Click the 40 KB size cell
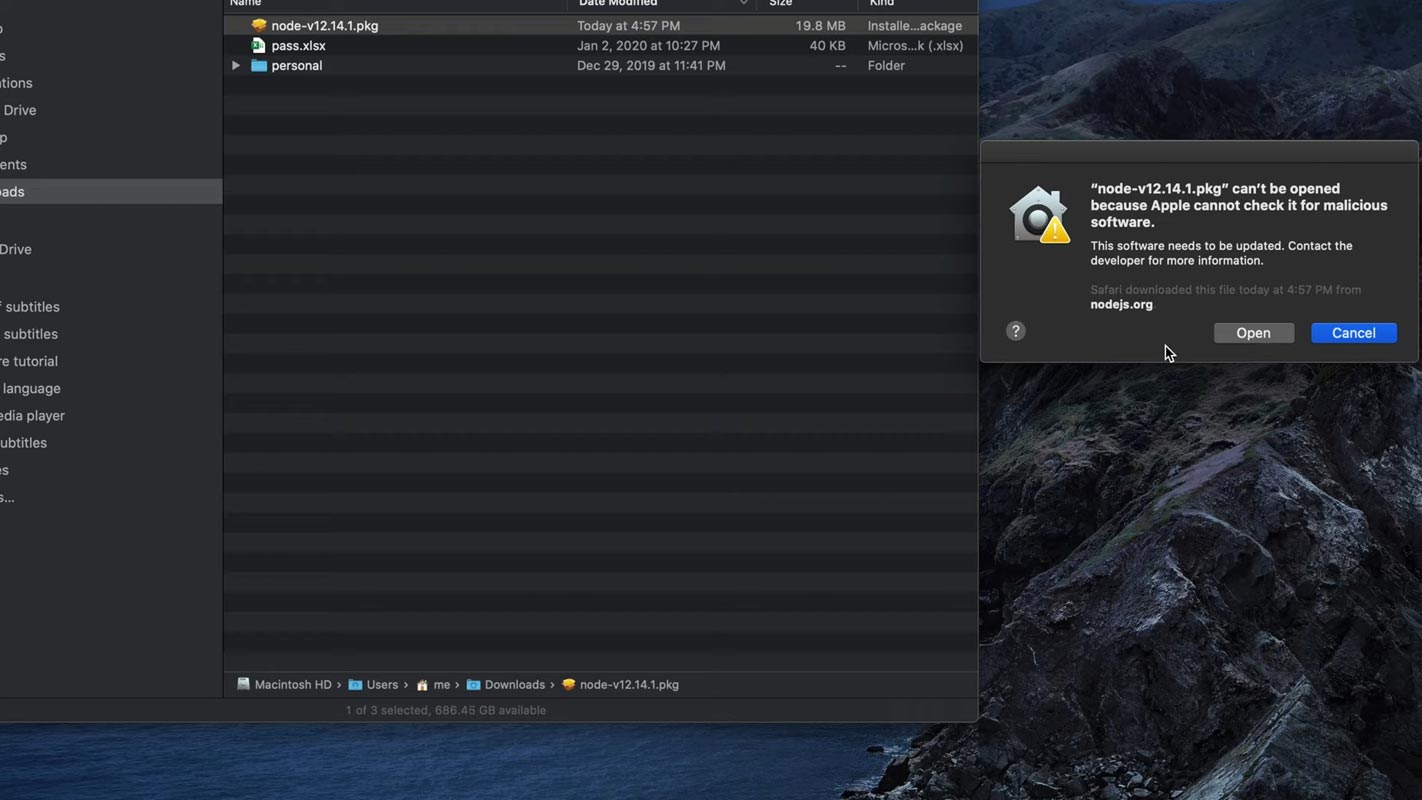 pos(827,45)
